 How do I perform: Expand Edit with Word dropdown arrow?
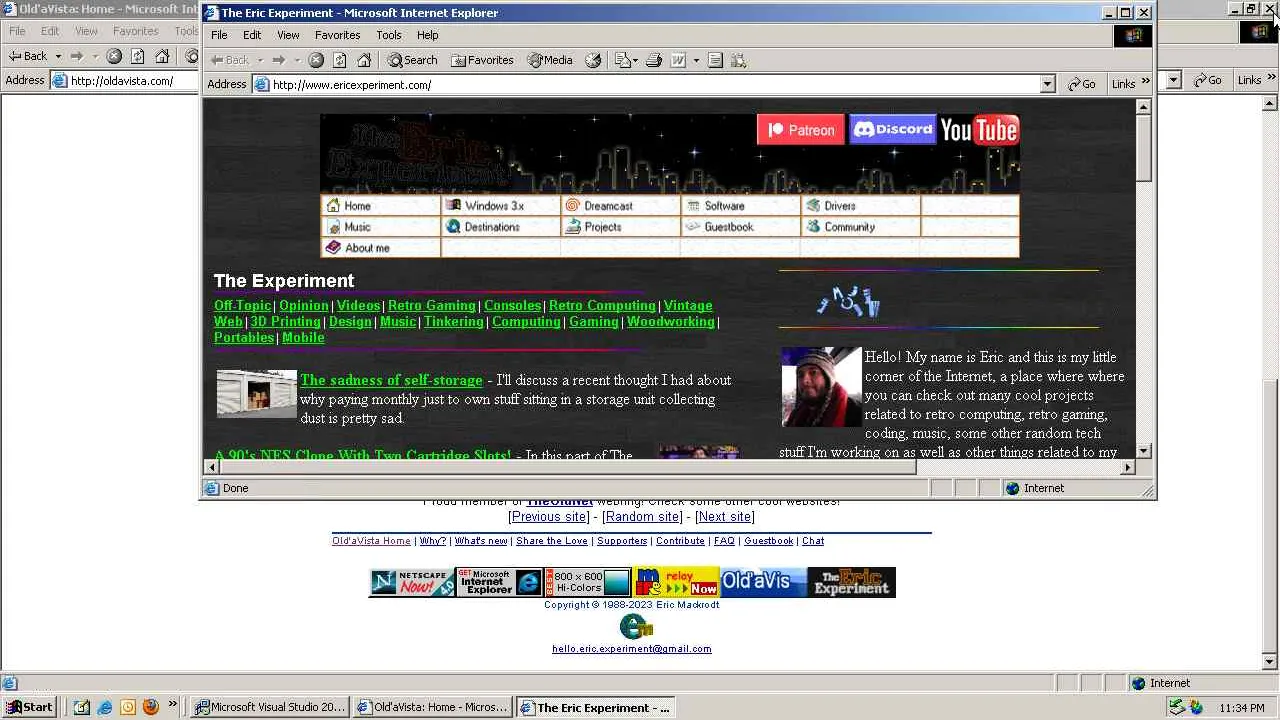point(696,60)
